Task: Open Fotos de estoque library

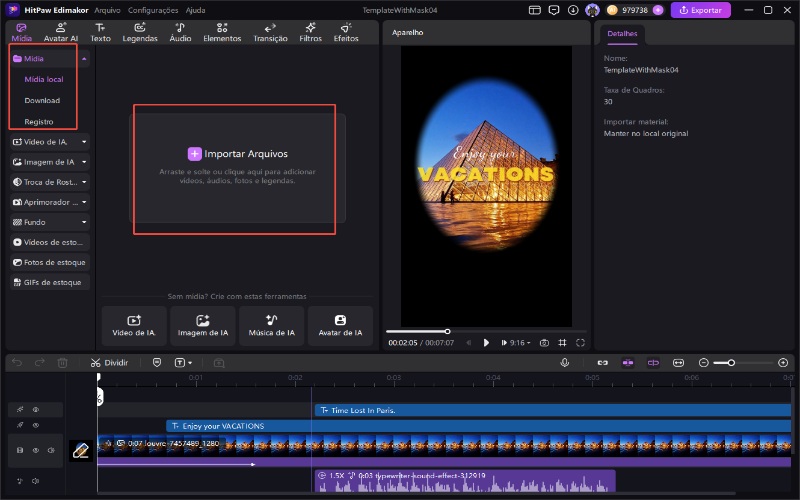Action: tap(49, 262)
